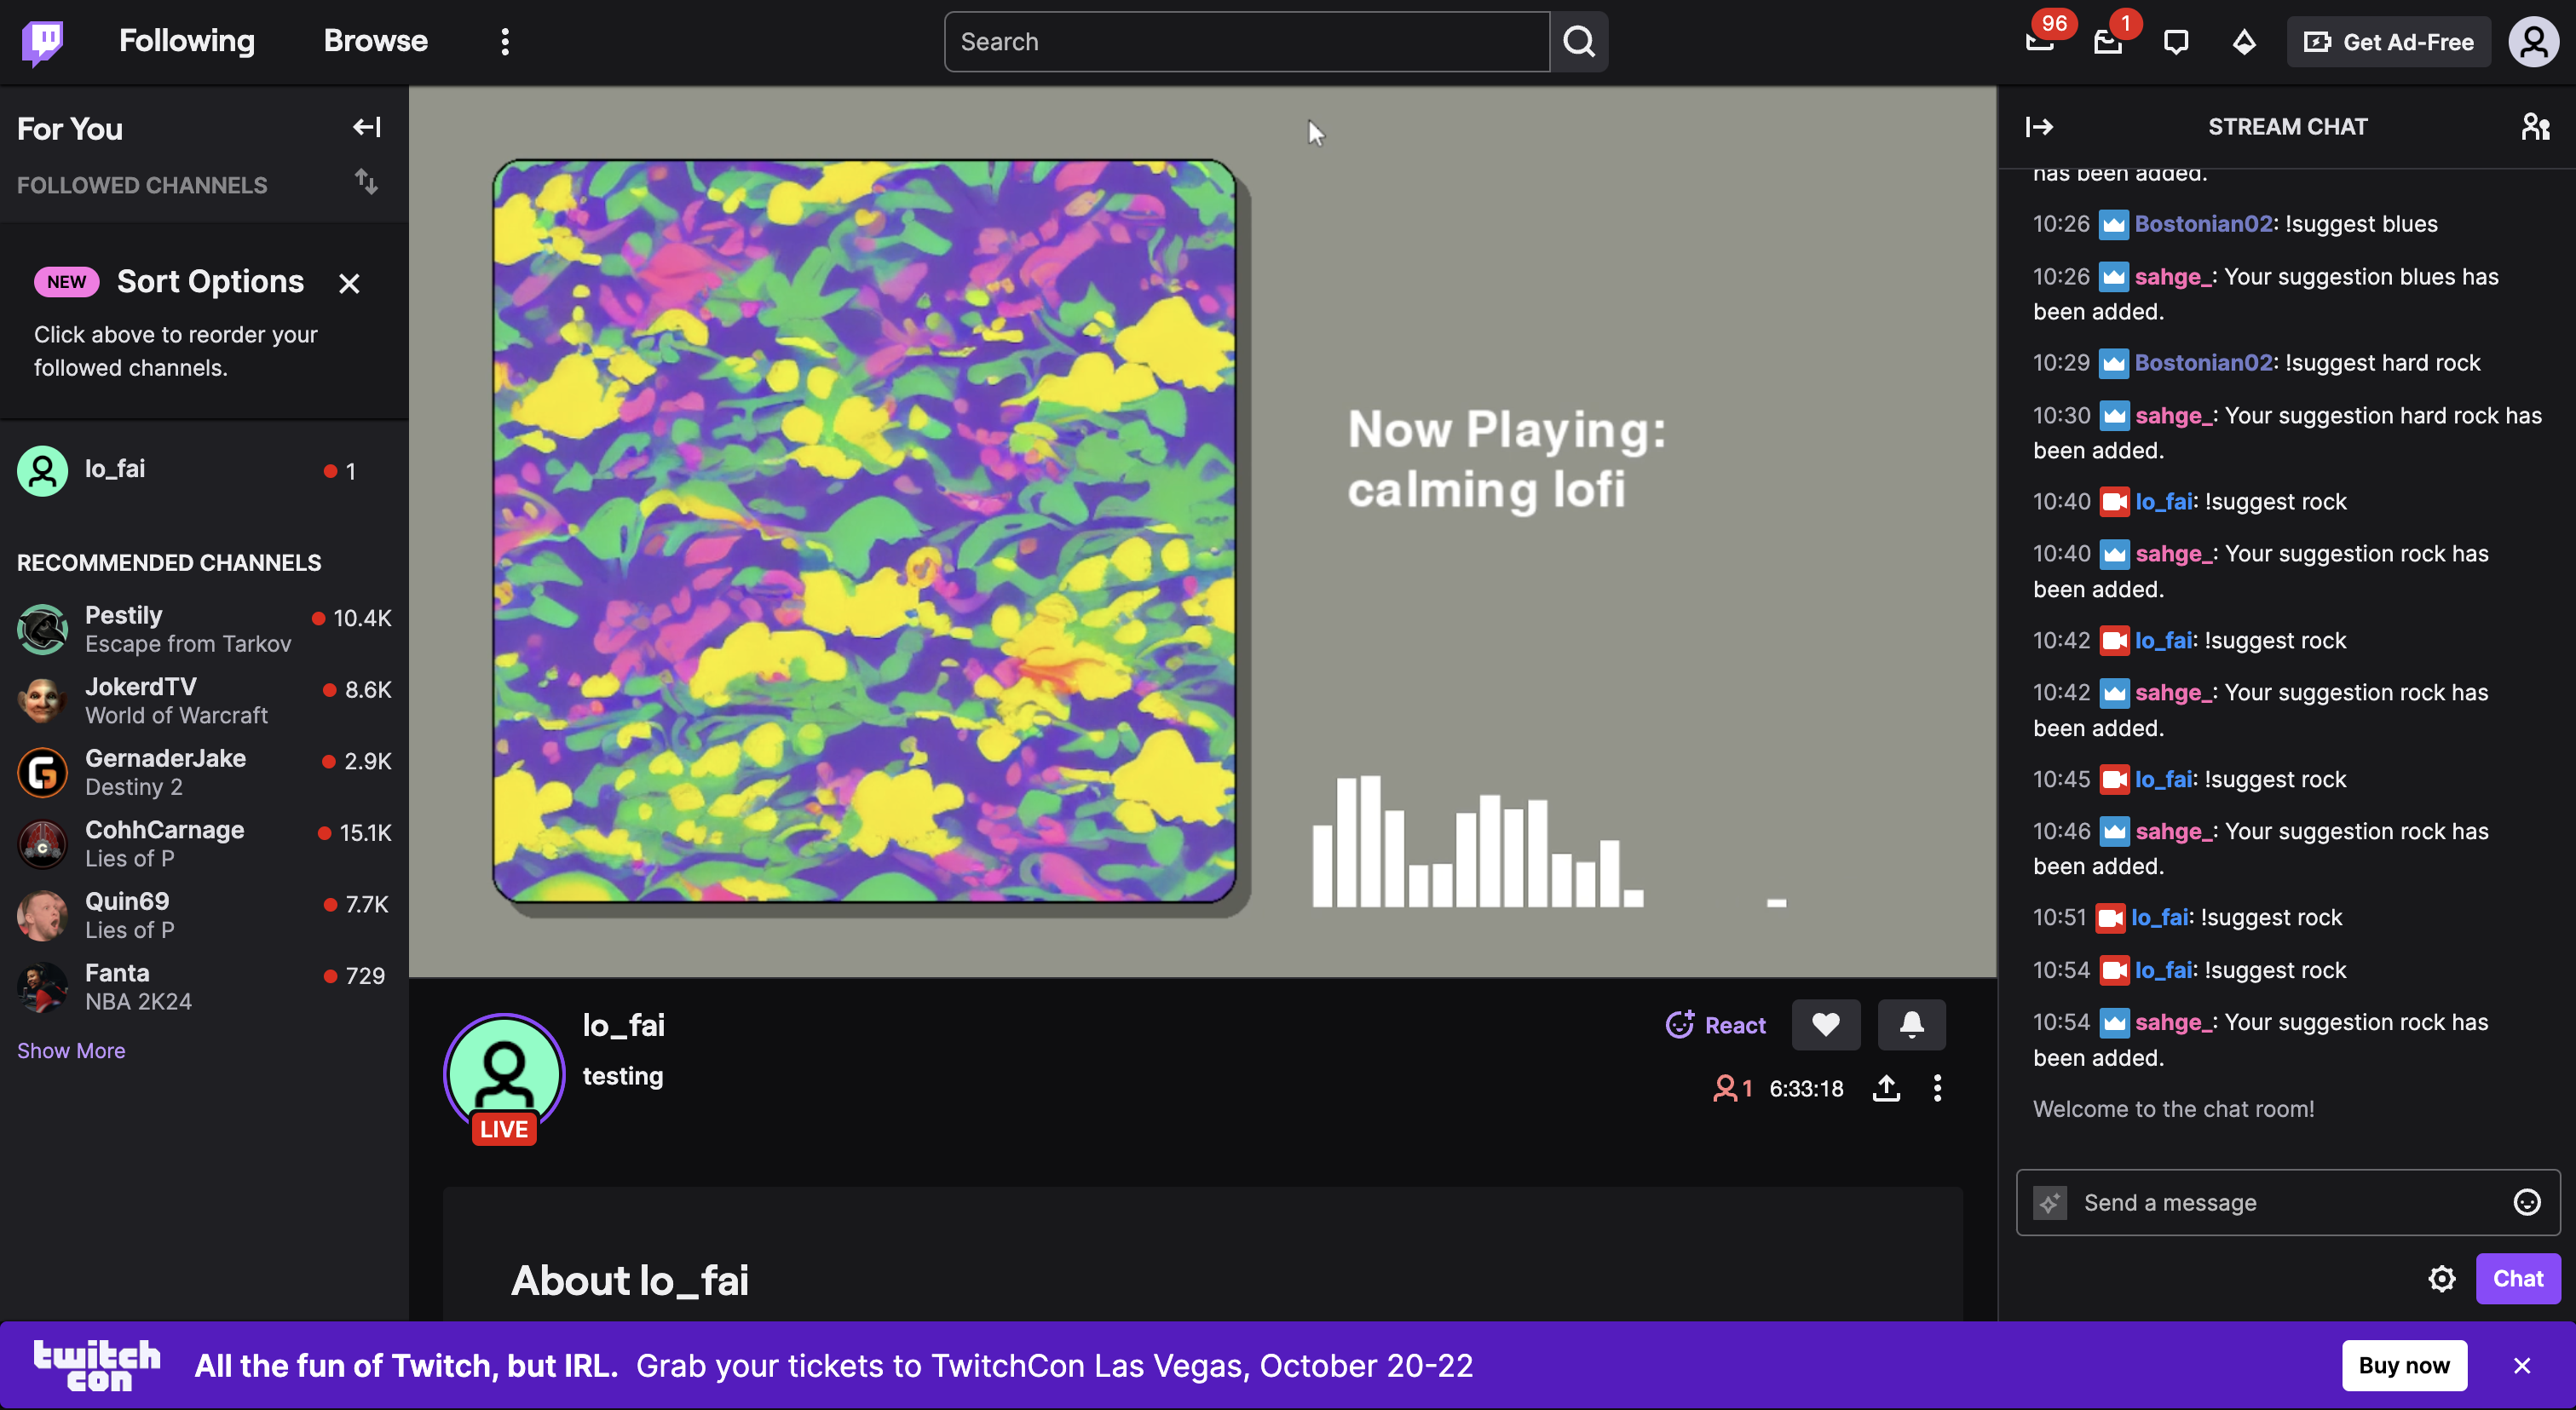
Task: Toggle follow with the heart button
Action: [1825, 1024]
